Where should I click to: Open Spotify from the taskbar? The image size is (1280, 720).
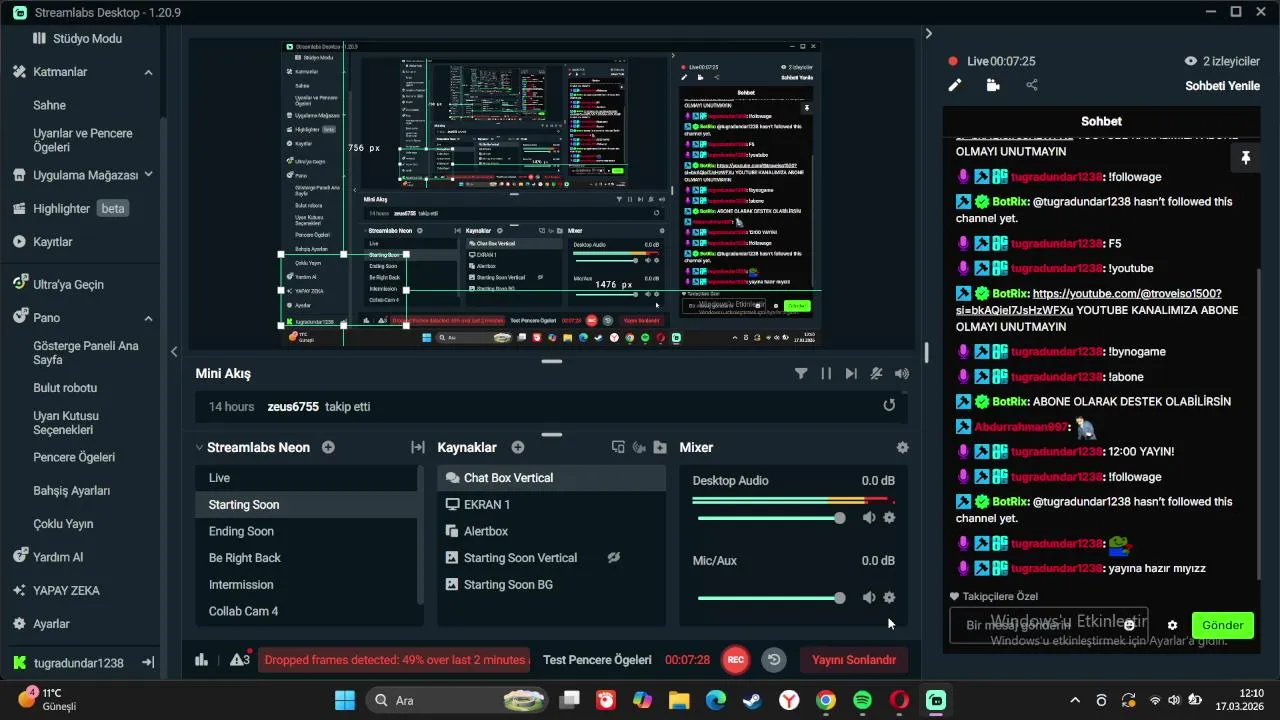862,700
